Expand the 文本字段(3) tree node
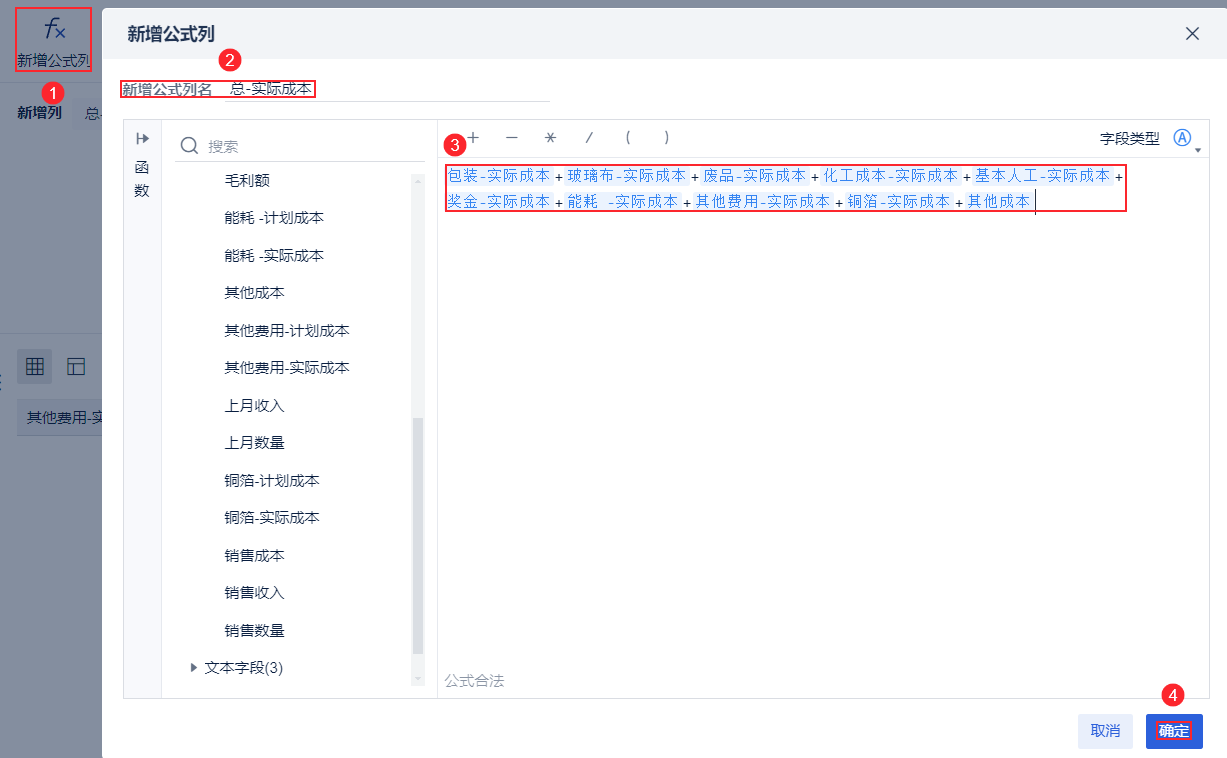The image size is (1227, 758). 194,667
